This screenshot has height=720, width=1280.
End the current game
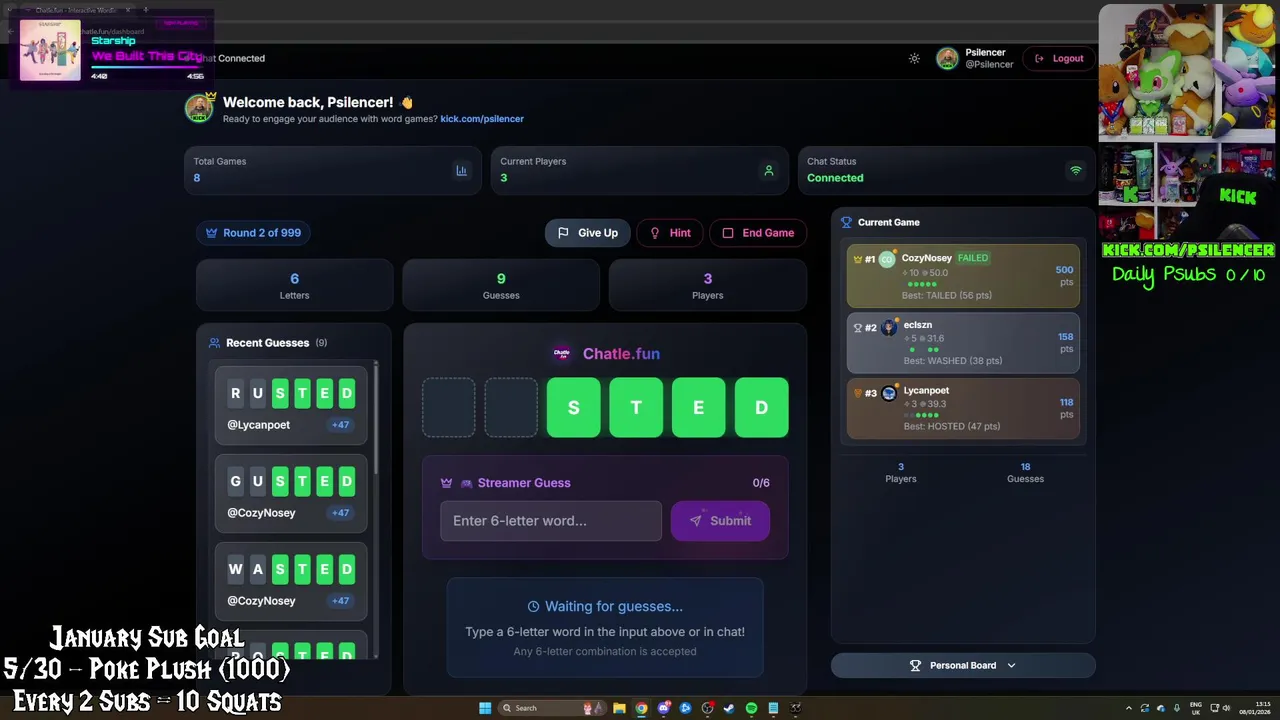[x=758, y=233]
